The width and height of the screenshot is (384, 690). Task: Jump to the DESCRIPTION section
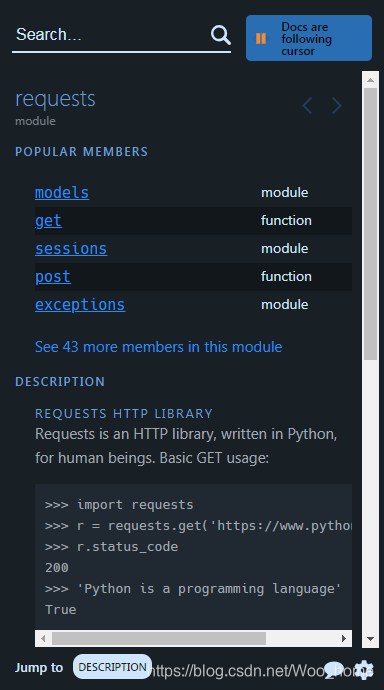[x=112, y=667]
